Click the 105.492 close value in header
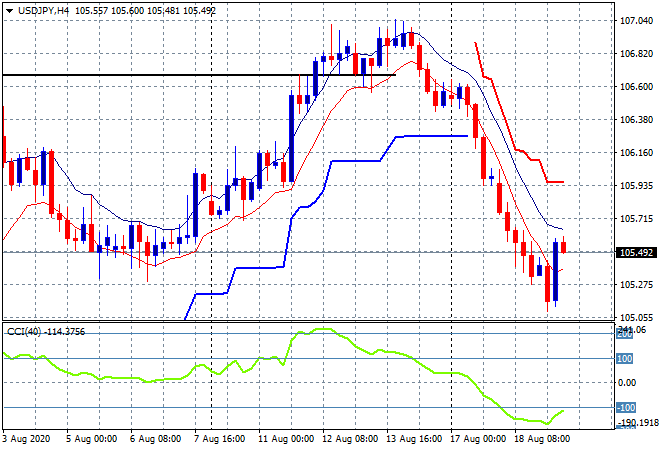The image size is (660, 450). coord(199,11)
